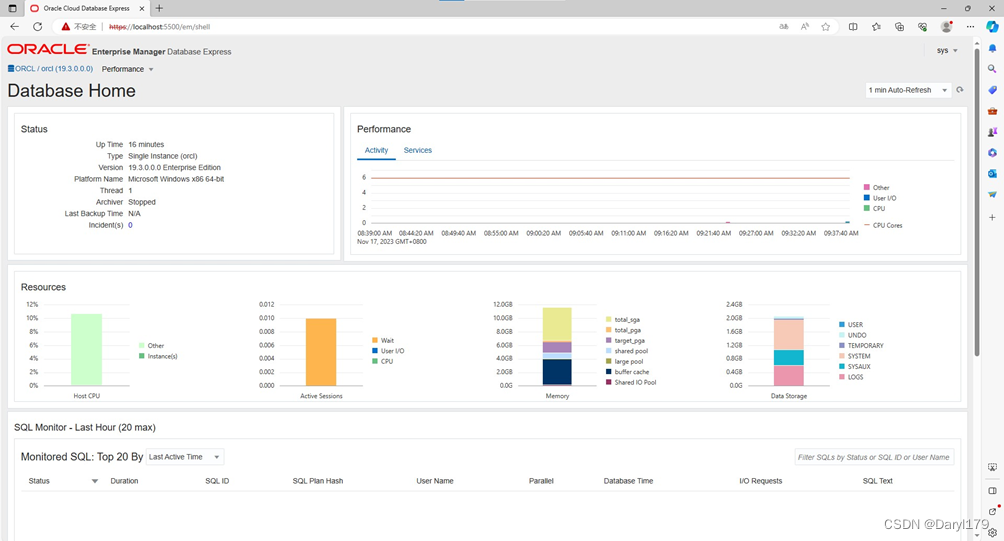The width and height of the screenshot is (1004, 541).
Task: Add page to favorites star icon
Action: [826, 27]
